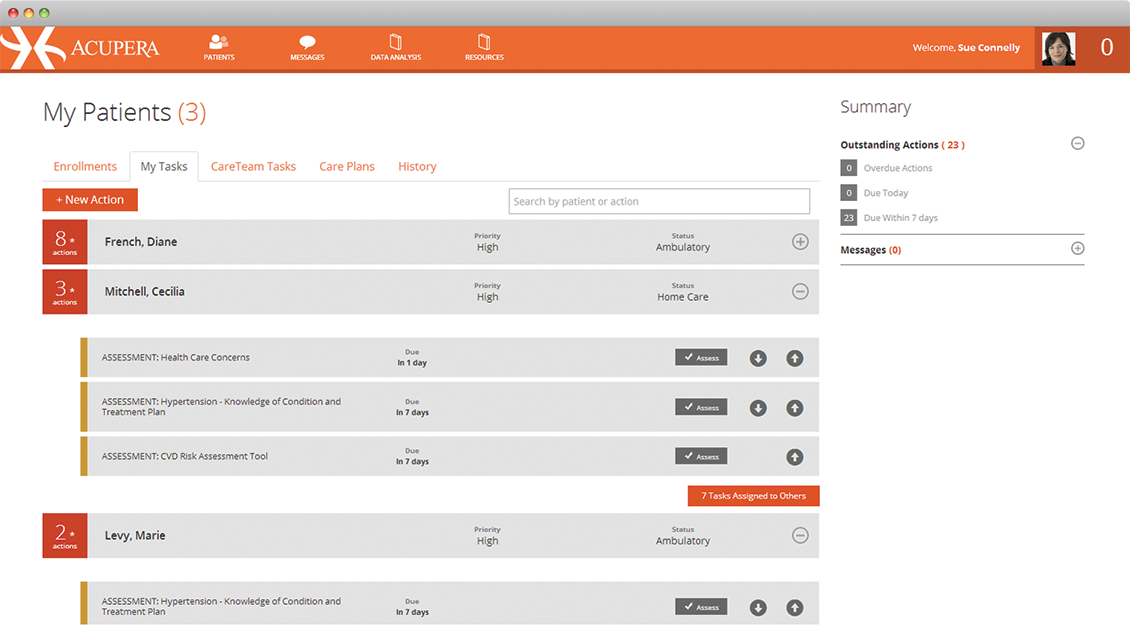The image size is (1130, 637).
Task: Move CVD Risk Assessment Tool up
Action: coord(795,457)
